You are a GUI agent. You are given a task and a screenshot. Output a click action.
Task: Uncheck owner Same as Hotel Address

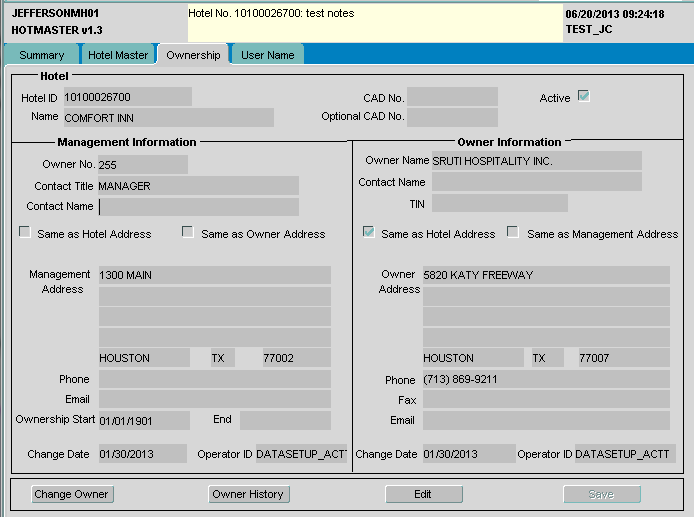[x=368, y=233]
